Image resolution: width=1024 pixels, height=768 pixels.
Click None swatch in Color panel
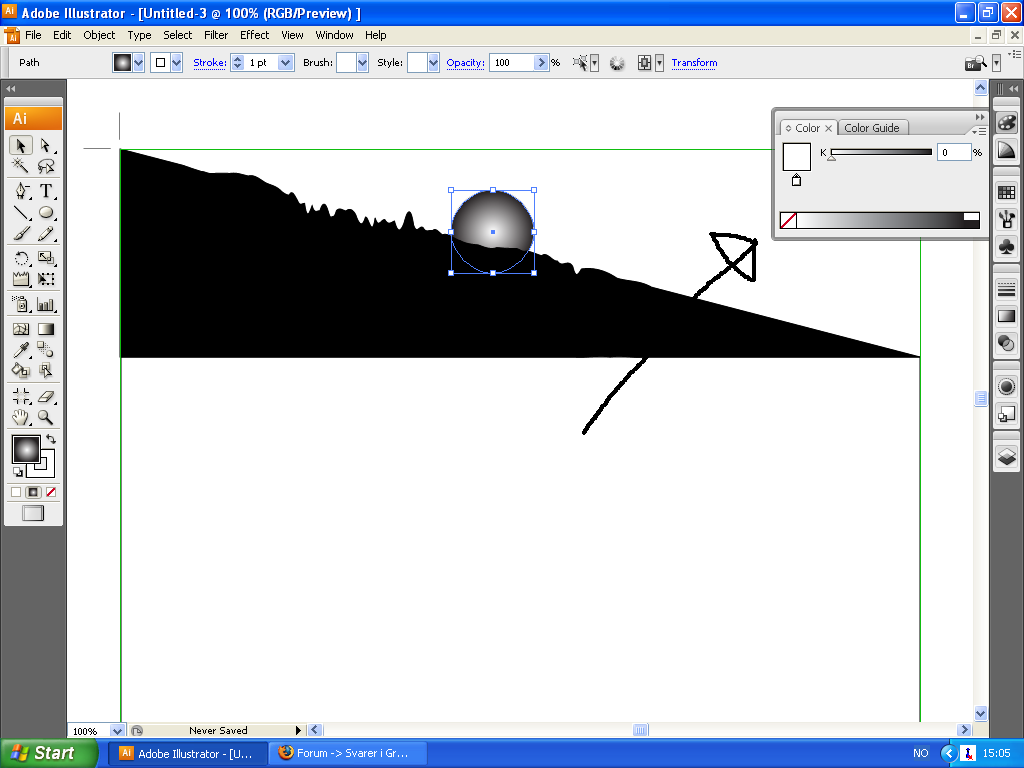(788, 220)
